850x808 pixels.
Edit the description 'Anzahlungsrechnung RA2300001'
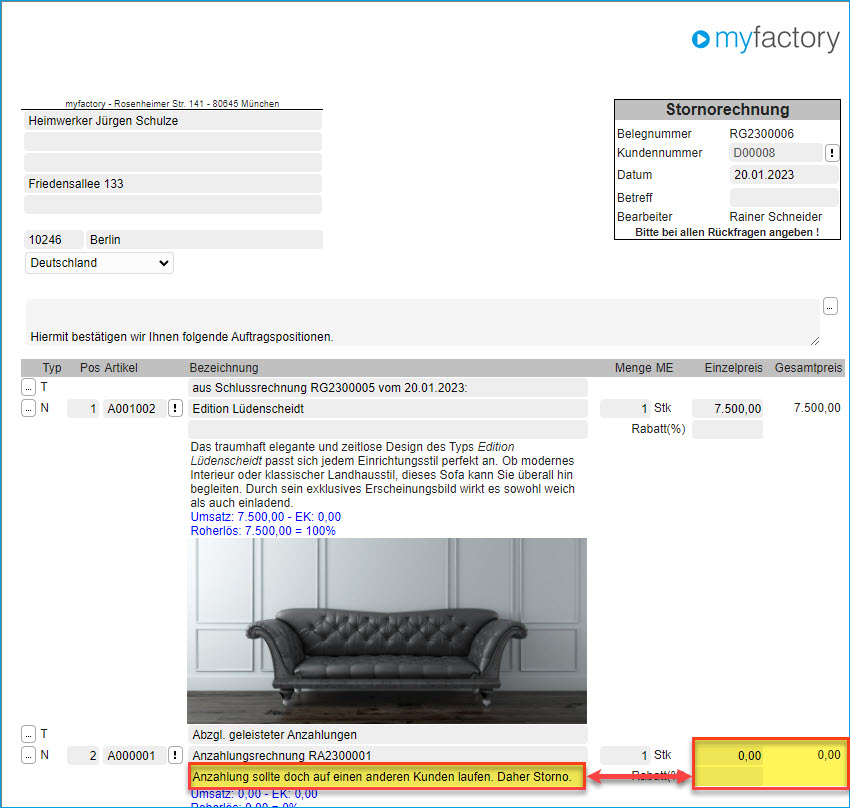388,755
